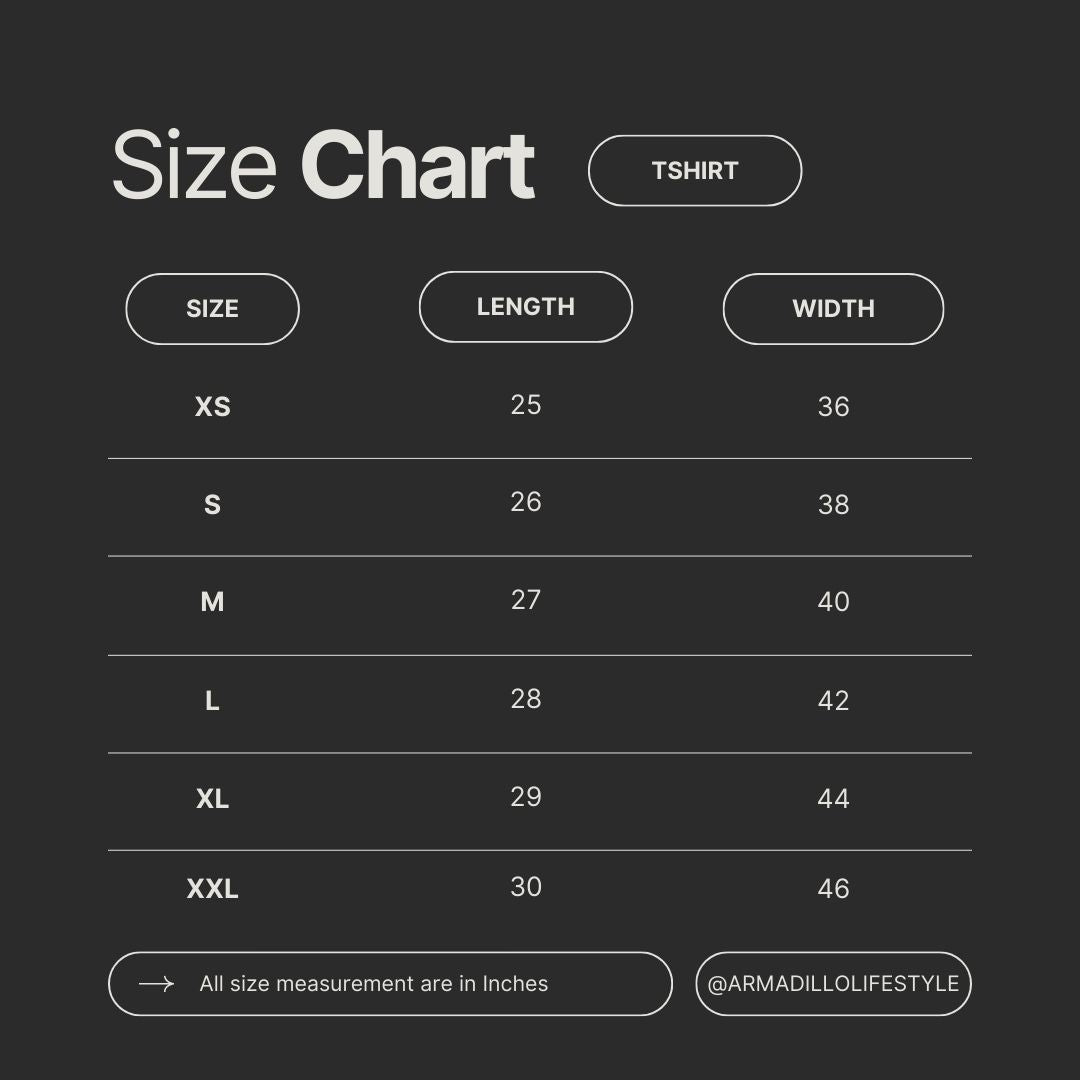Click the S width value 38

(x=833, y=505)
